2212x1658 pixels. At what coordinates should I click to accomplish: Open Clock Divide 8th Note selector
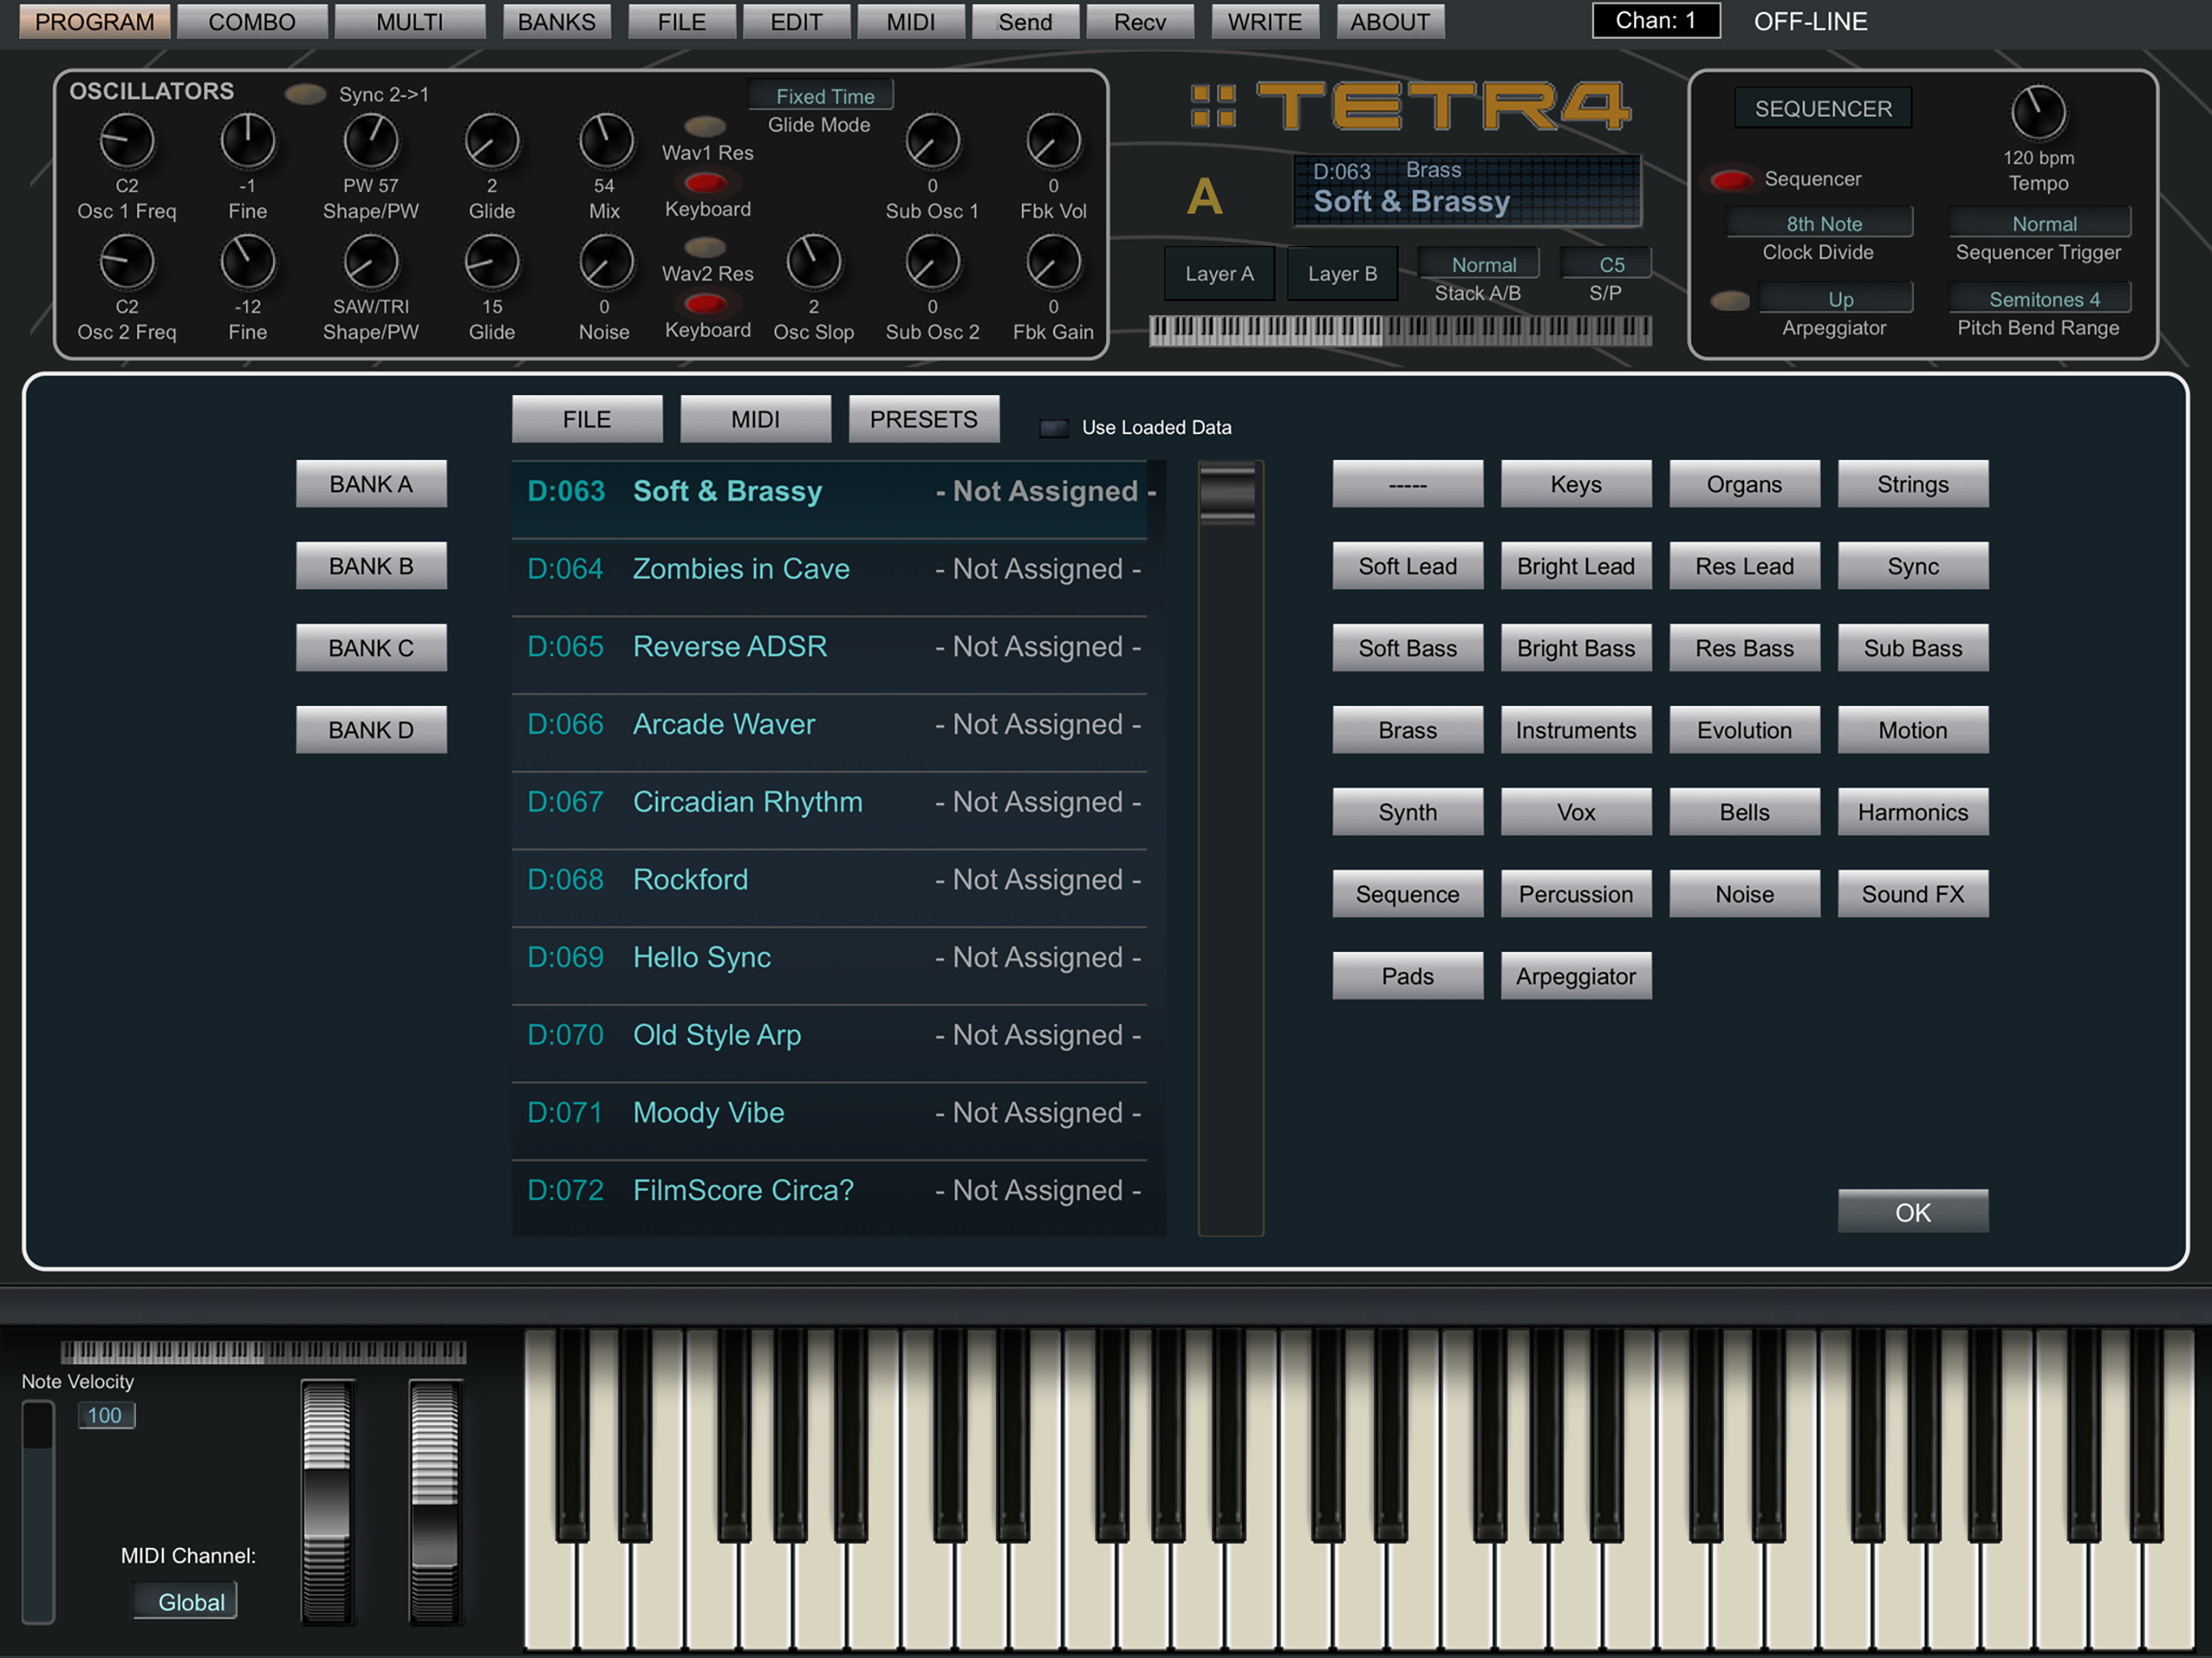1821,223
